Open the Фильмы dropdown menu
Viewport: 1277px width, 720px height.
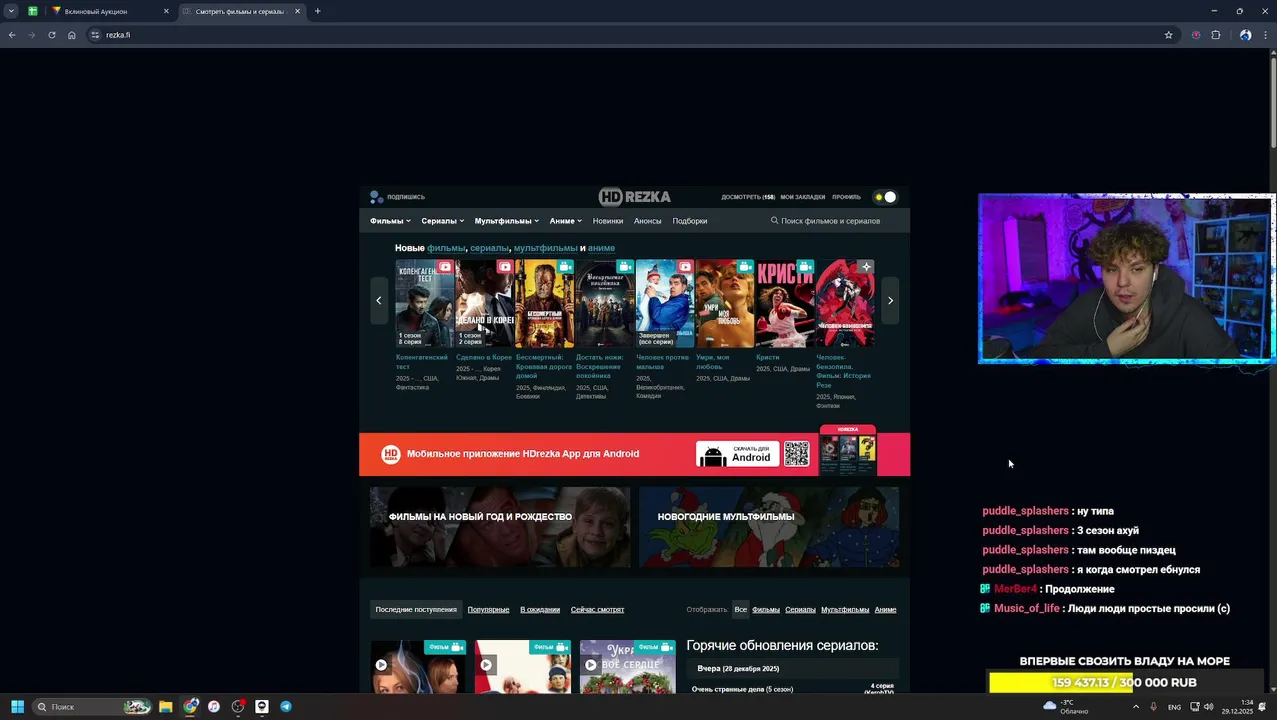tap(390, 221)
